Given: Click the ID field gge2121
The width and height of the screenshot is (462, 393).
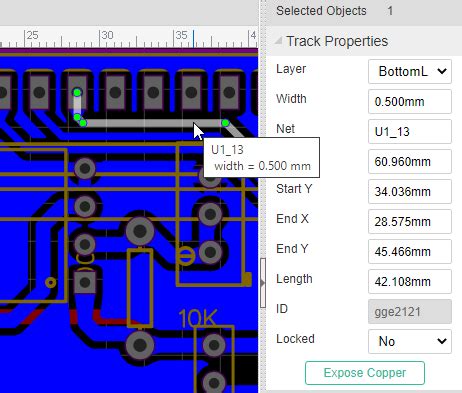Looking at the screenshot, I should click(x=410, y=311).
